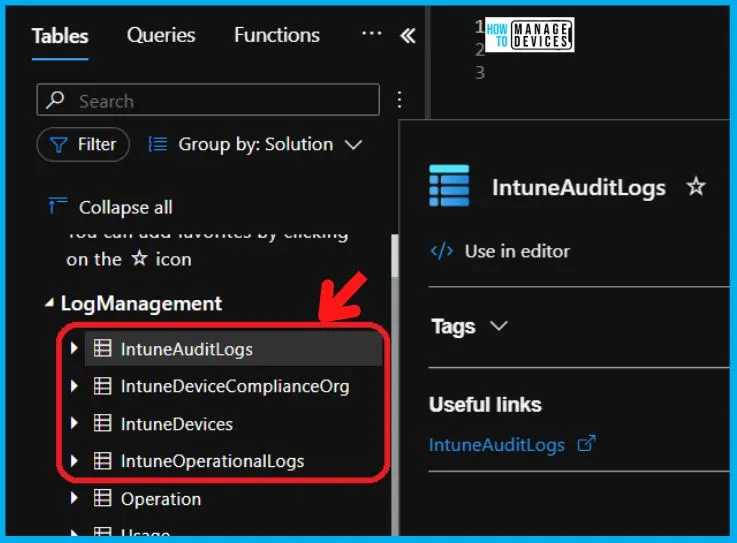Click the tables list scrollbar
This screenshot has height=543, width=737.
[395, 255]
